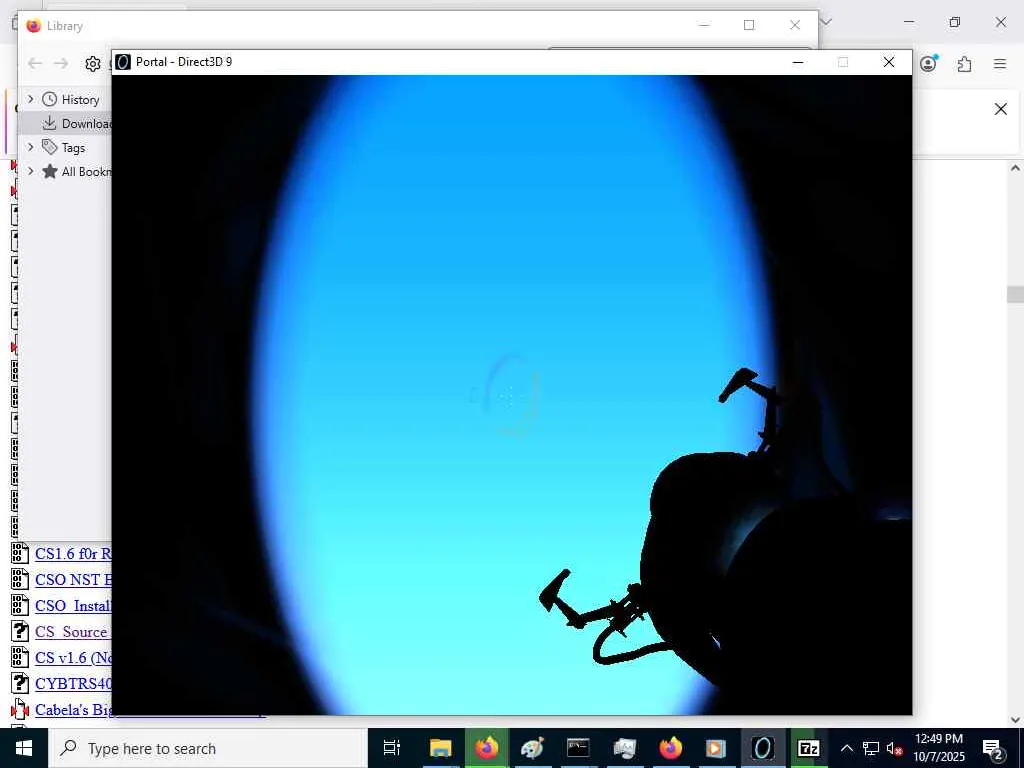
Task: Open Firefox extensions puzzle icon
Action: click(x=964, y=64)
